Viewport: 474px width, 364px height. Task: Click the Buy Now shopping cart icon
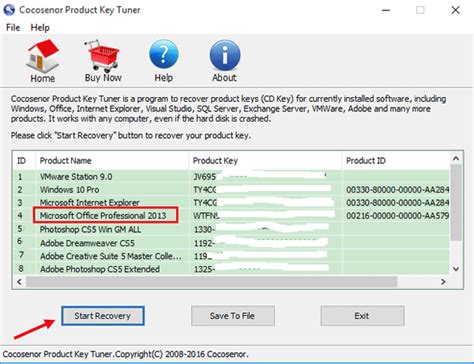point(103,61)
